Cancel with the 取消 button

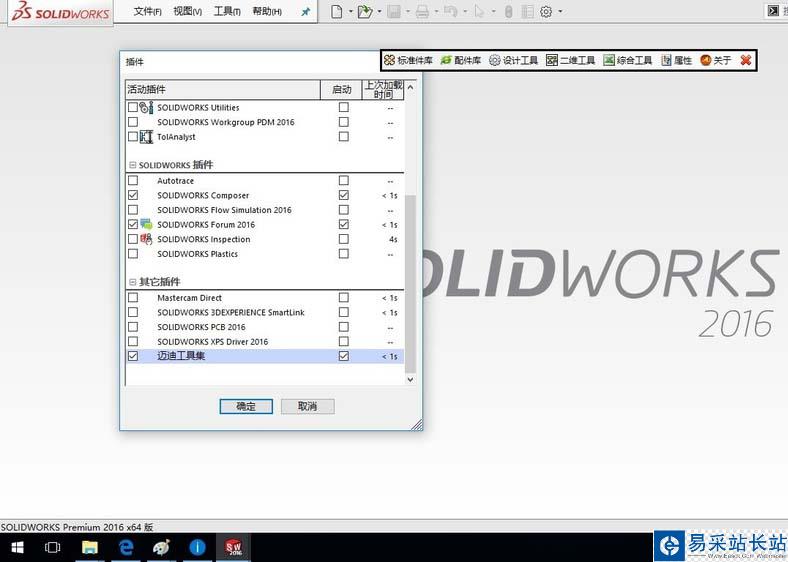(x=308, y=406)
